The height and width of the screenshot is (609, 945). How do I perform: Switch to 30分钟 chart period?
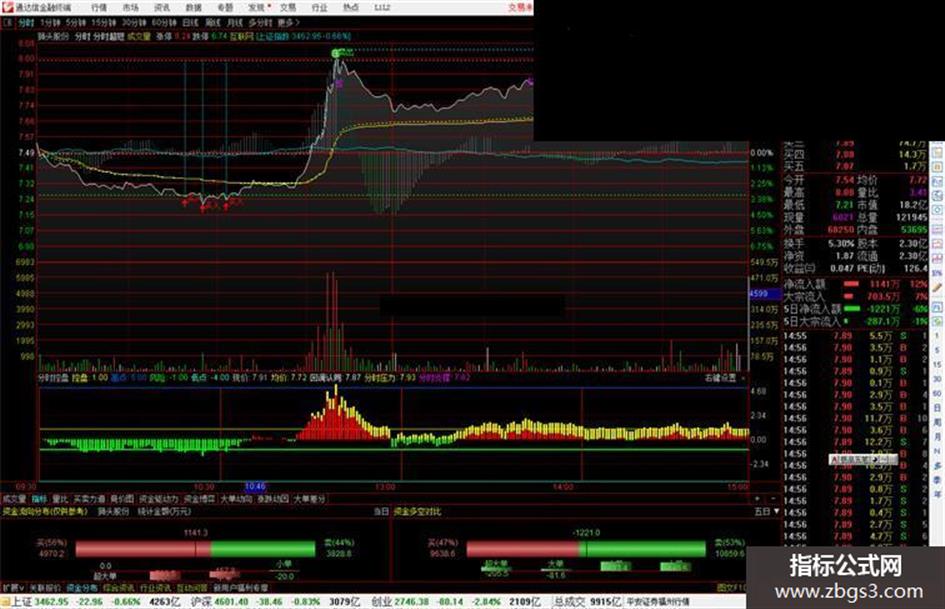click(133, 22)
